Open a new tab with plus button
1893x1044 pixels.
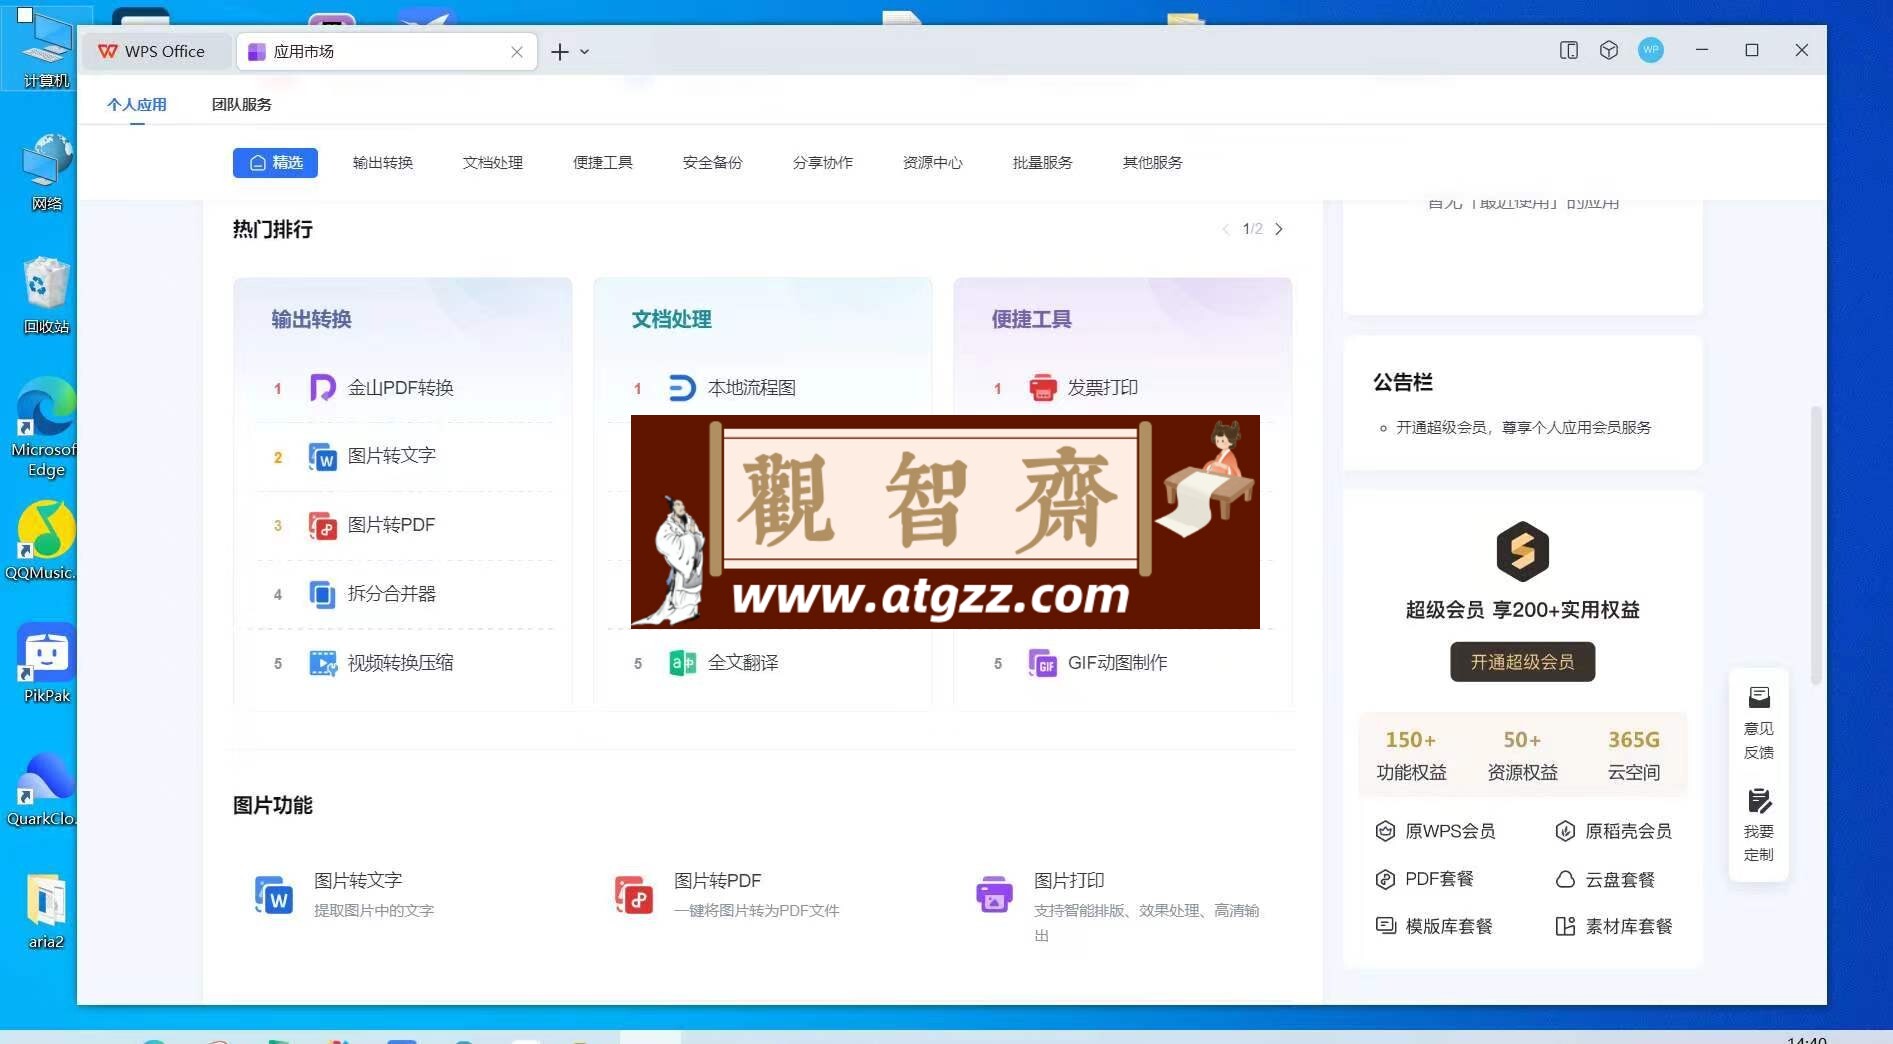click(x=560, y=52)
